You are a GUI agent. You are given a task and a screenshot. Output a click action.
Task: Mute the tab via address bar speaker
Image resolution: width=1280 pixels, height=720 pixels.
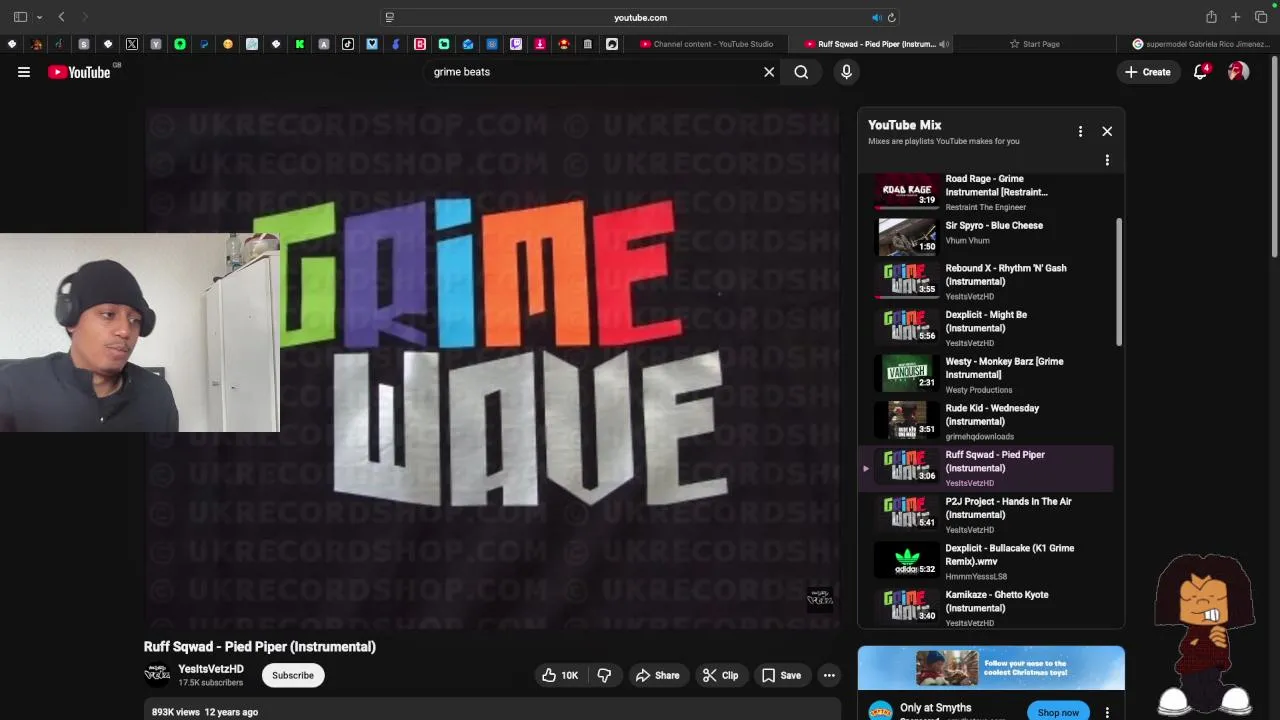click(x=876, y=17)
